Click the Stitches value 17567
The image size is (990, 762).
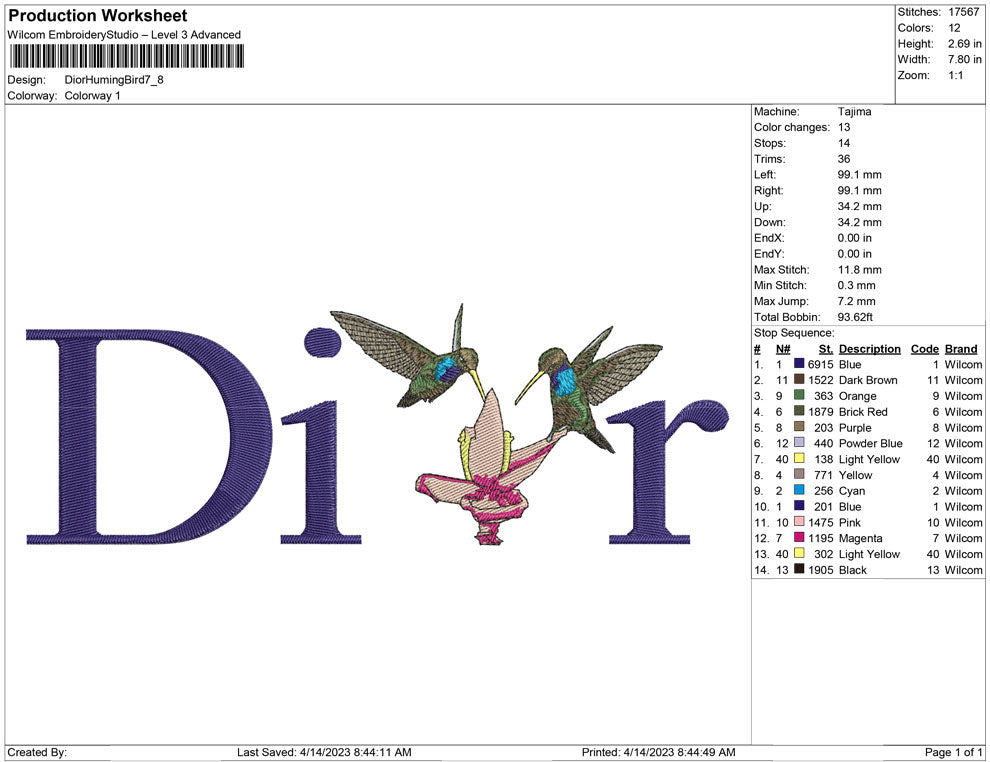click(963, 12)
